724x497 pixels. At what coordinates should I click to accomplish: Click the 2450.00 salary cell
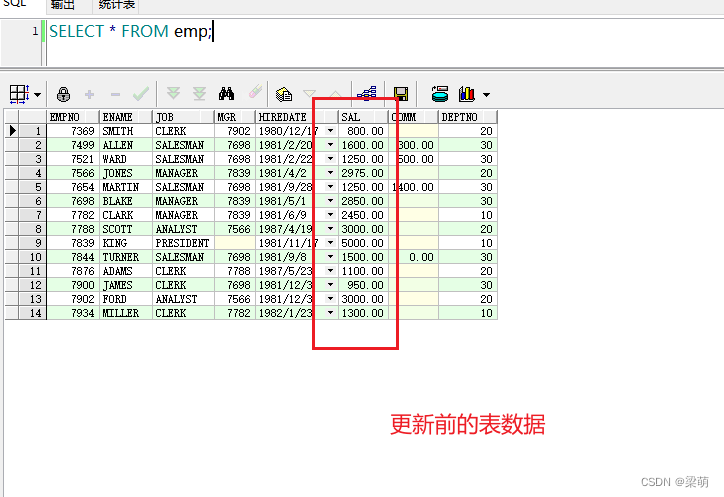click(363, 215)
